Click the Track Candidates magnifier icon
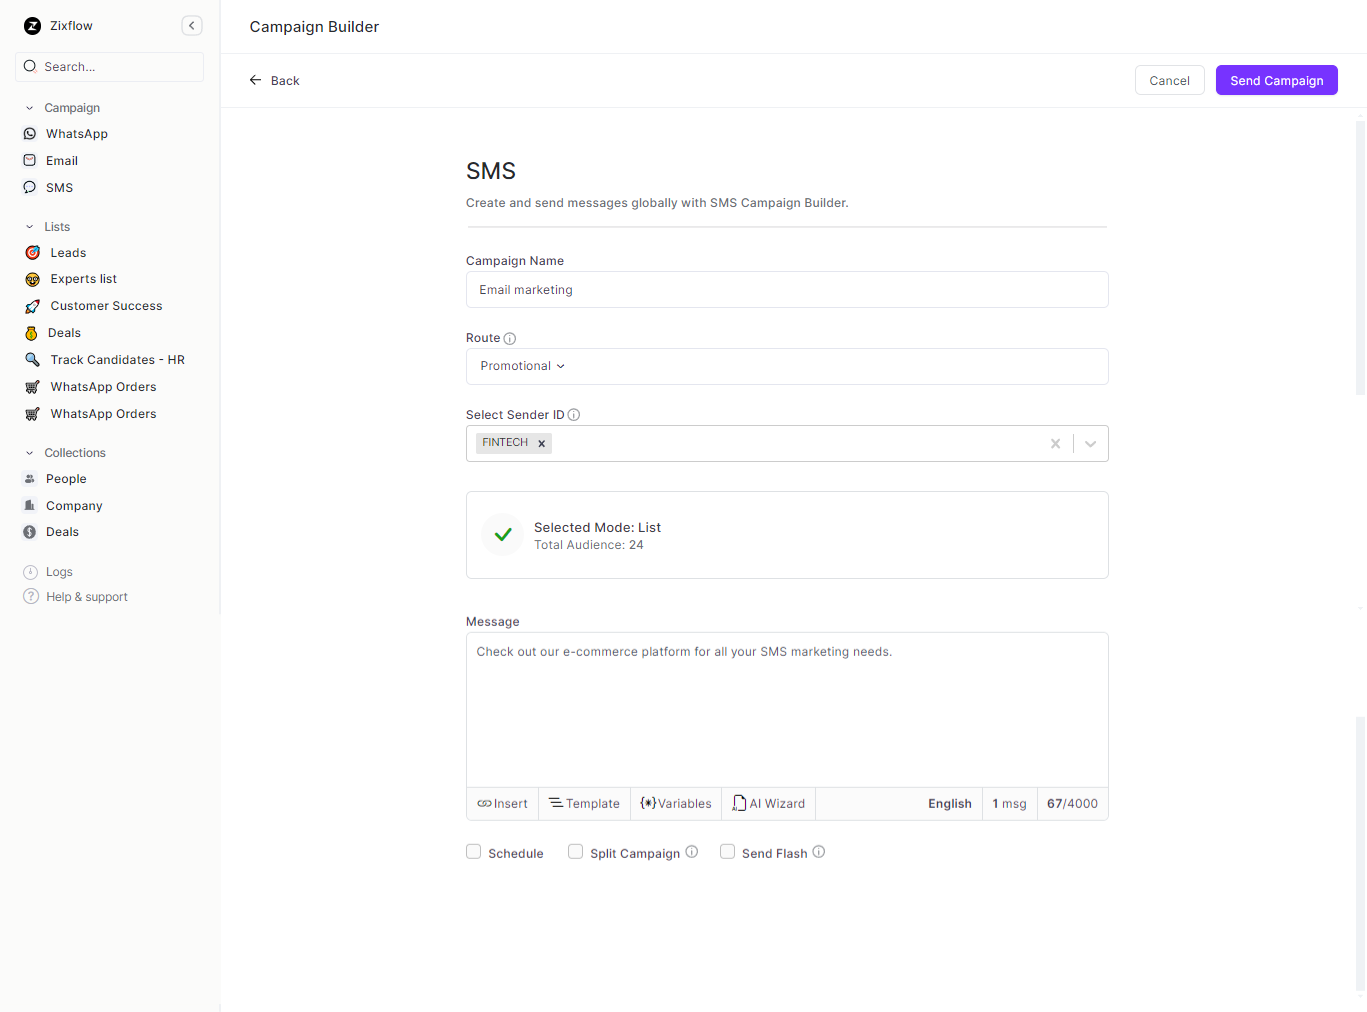Viewport: 1367px width, 1012px height. coord(32,360)
